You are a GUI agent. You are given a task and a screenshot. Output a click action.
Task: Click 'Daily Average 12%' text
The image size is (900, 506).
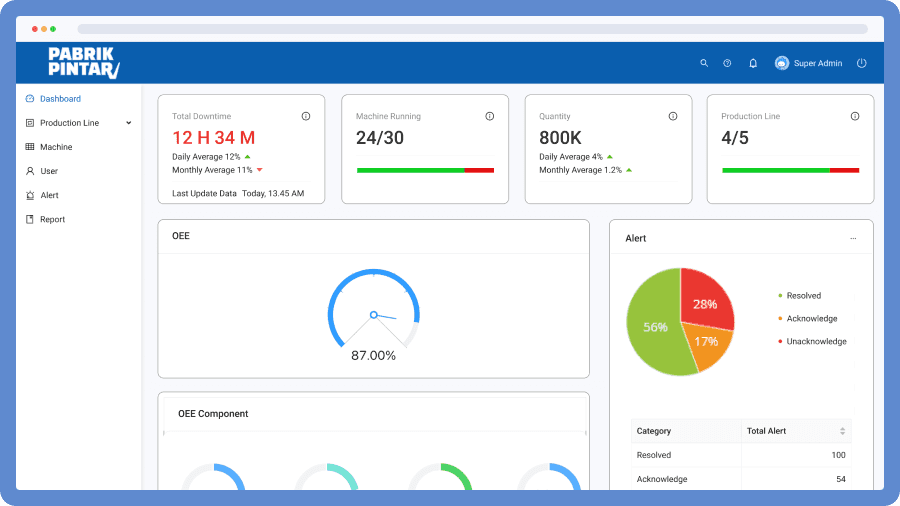pos(206,157)
